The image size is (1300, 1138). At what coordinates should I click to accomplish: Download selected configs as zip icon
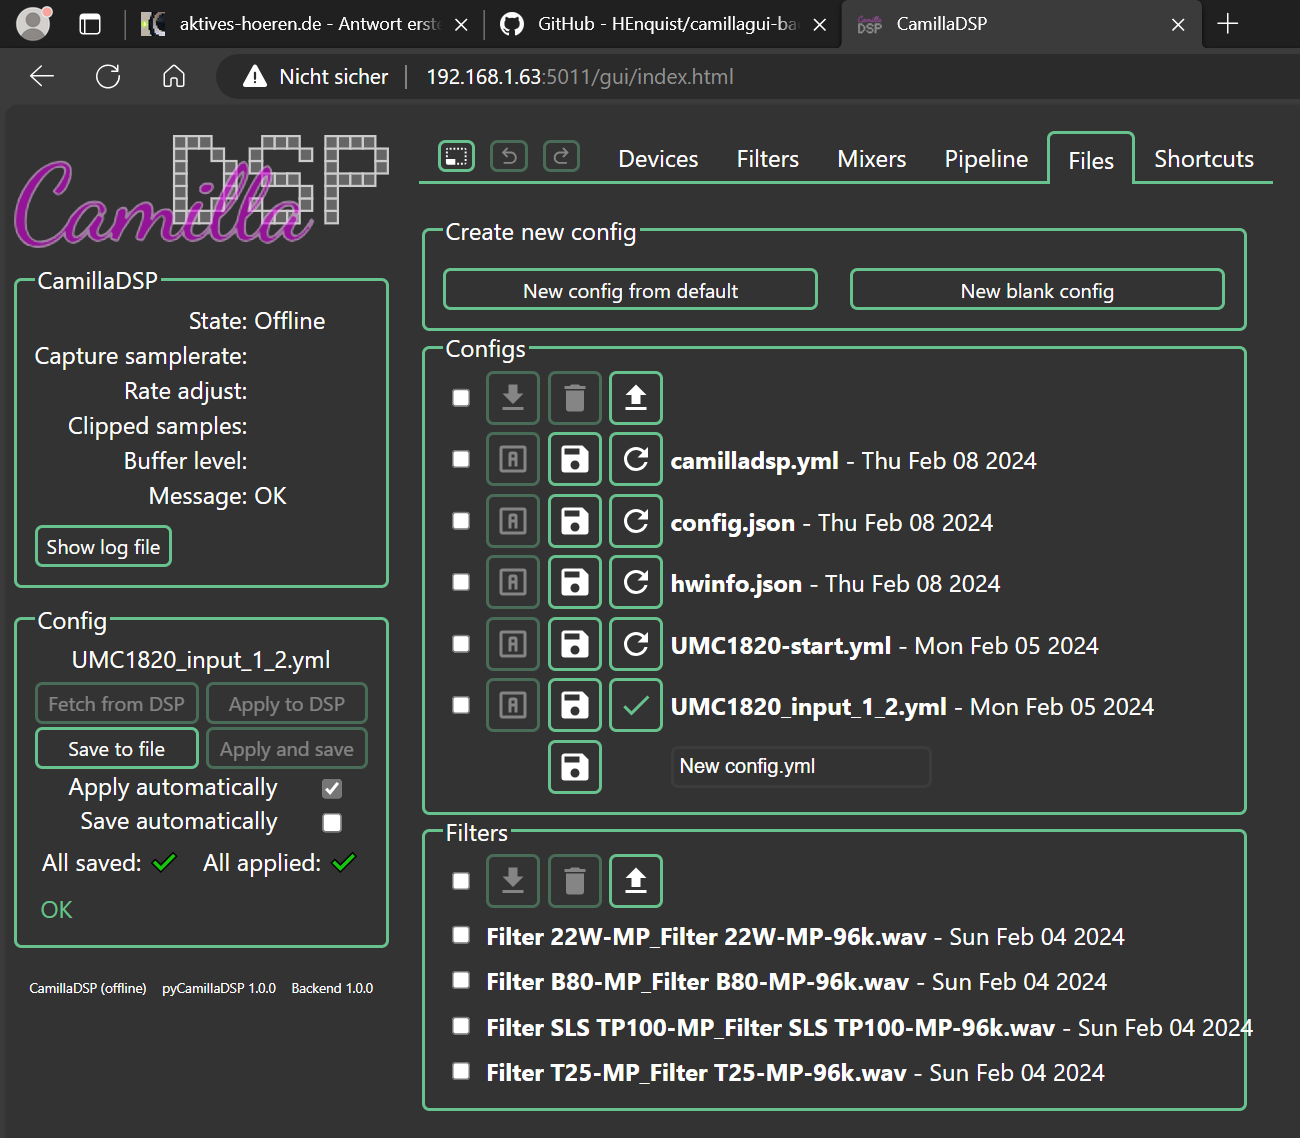point(513,398)
